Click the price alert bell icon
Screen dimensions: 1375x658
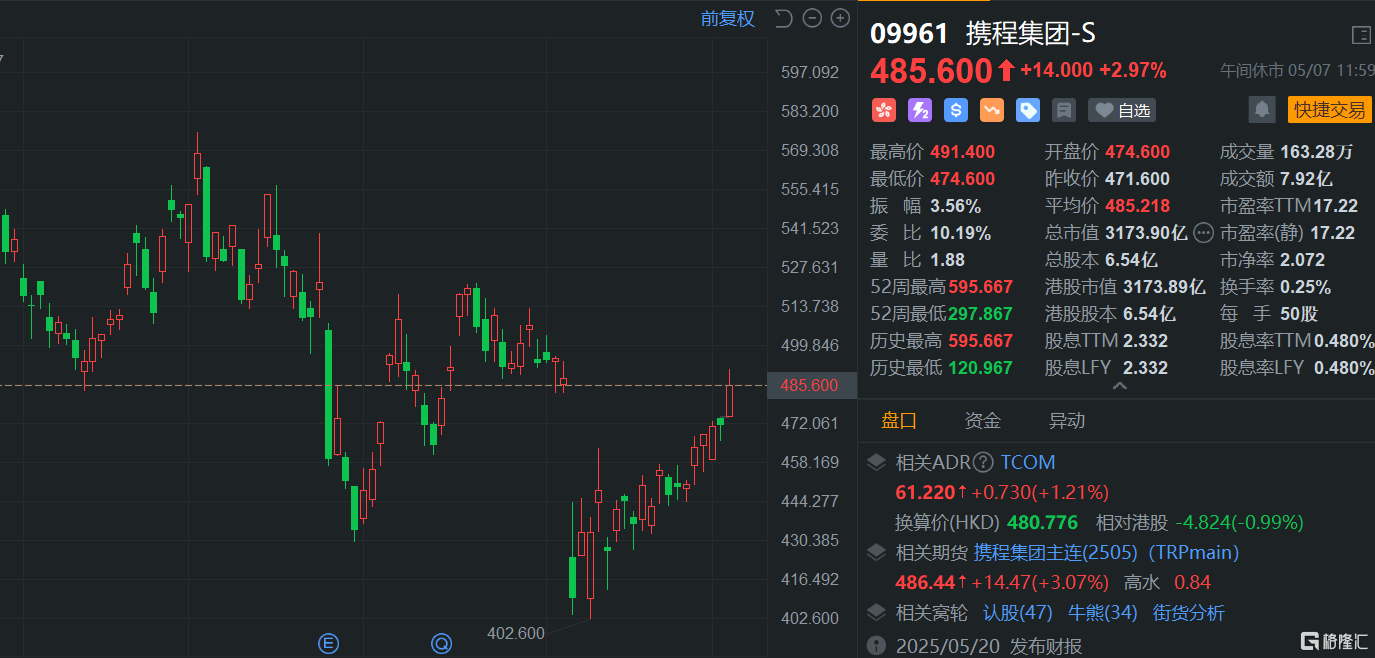coord(1262,109)
